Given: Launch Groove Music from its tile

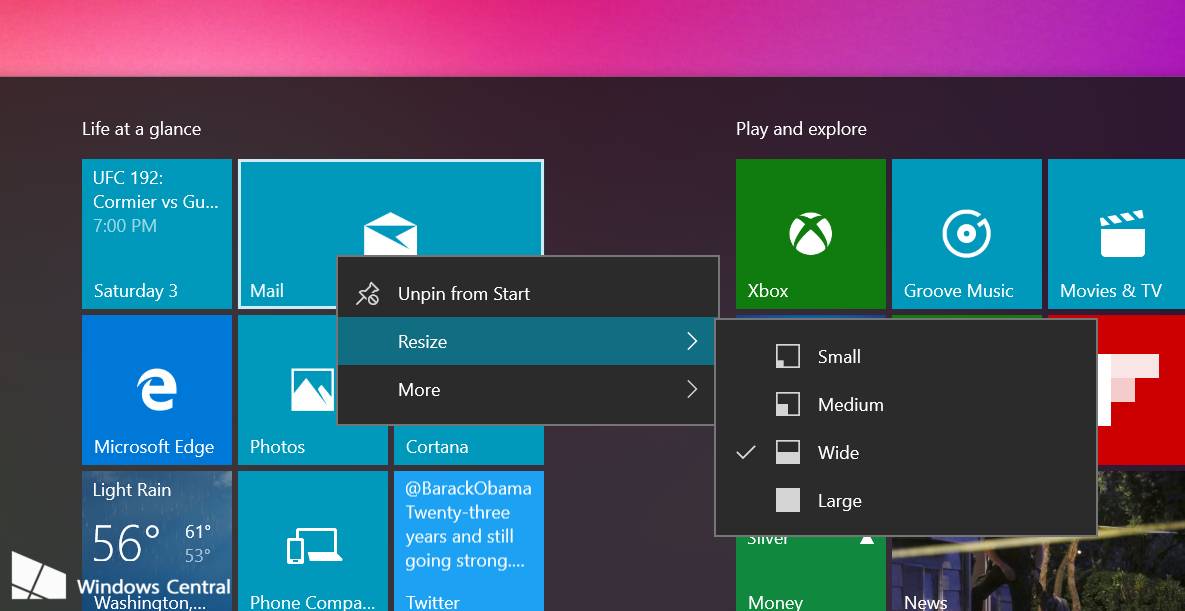Looking at the screenshot, I should [965, 233].
